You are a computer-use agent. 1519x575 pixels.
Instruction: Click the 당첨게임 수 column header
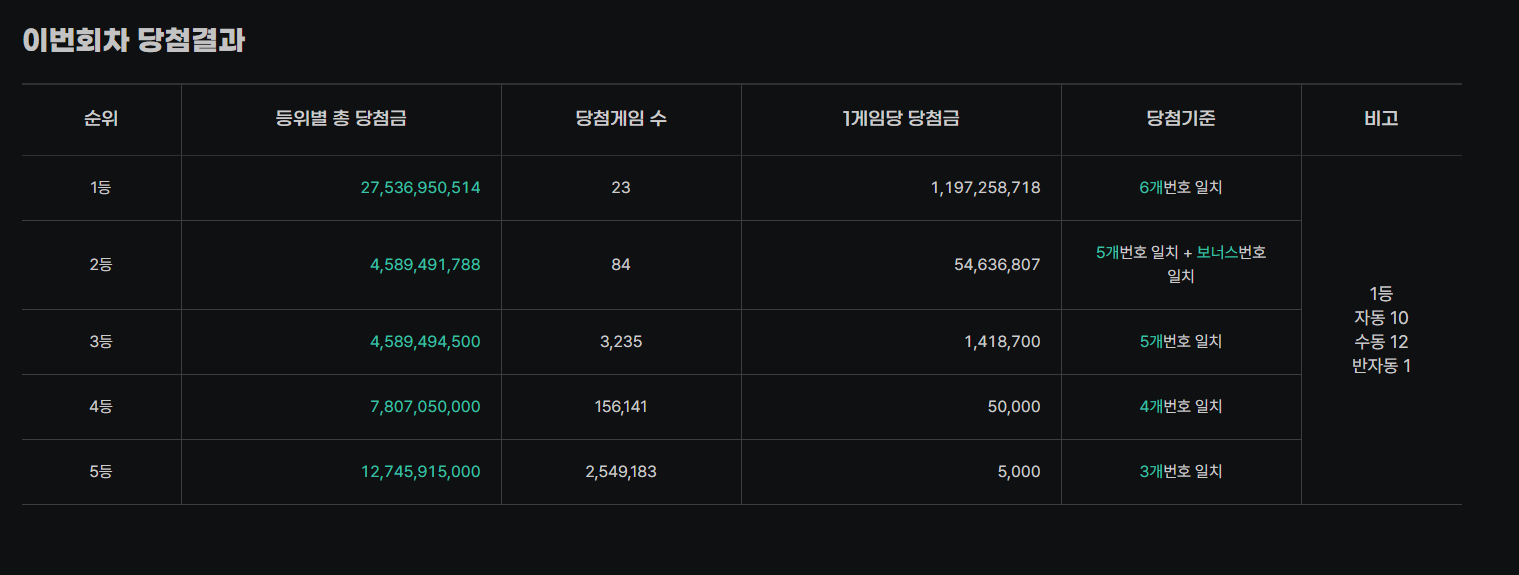pos(621,119)
